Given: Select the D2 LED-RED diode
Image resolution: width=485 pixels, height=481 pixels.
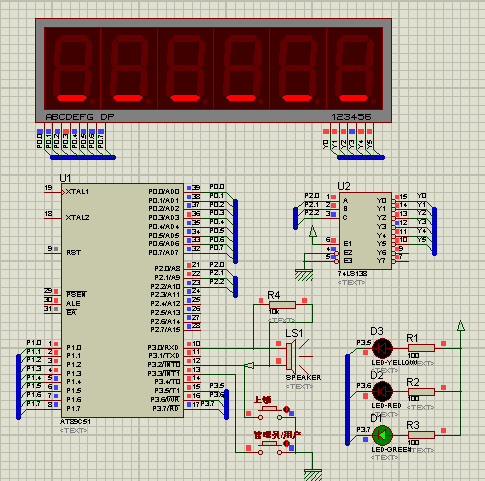Looking at the screenshot, I should [382, 391].
